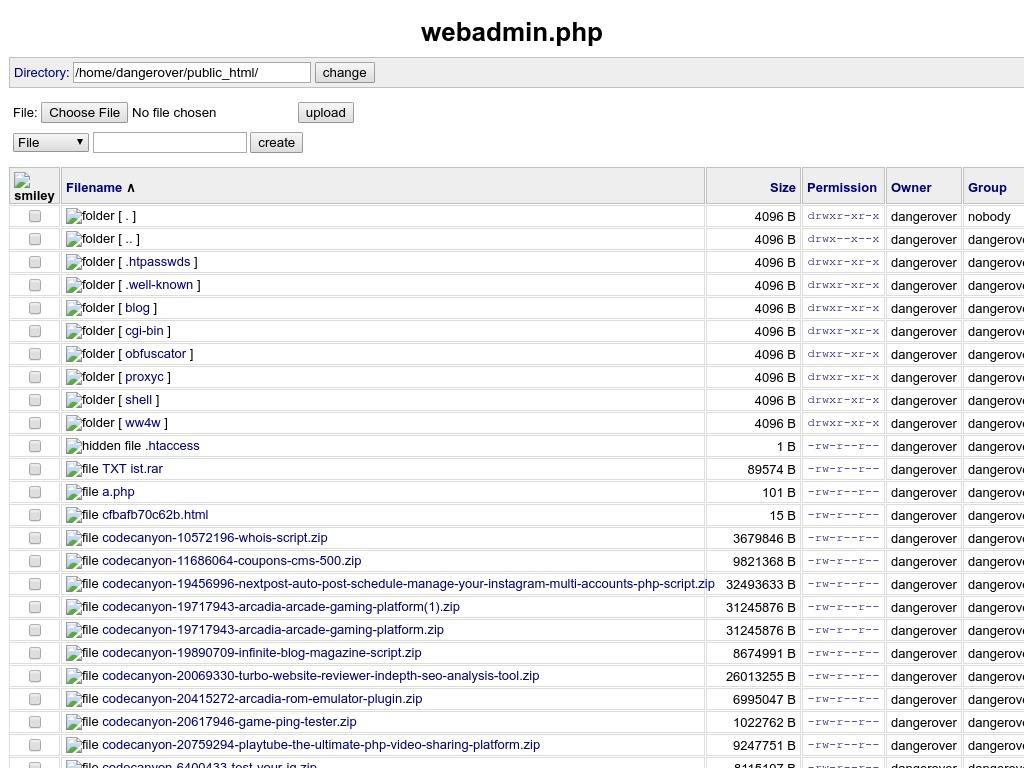This screenshot has height=768, width=1024.
Task: Focus the new file name input field
Action: point(170,142)
